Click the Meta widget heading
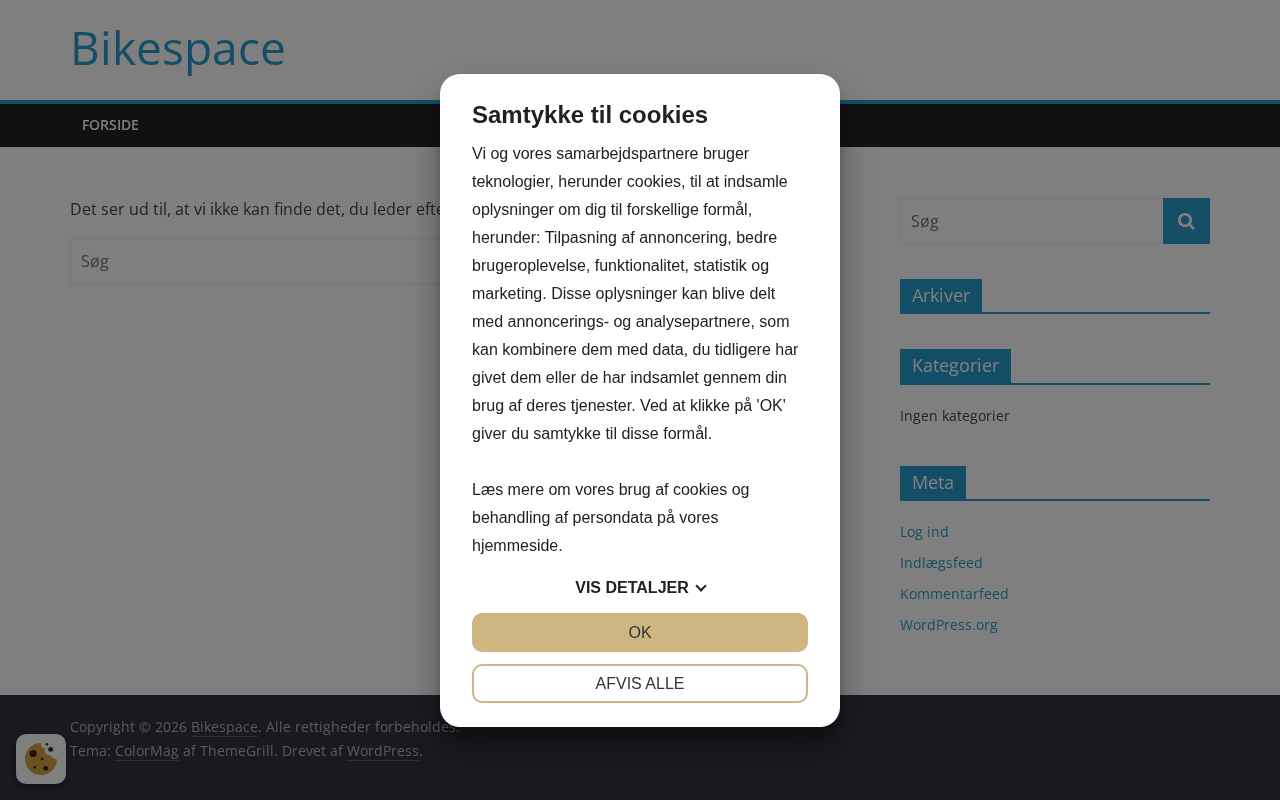The image size is (1280, 800). (x=932, y=483)
